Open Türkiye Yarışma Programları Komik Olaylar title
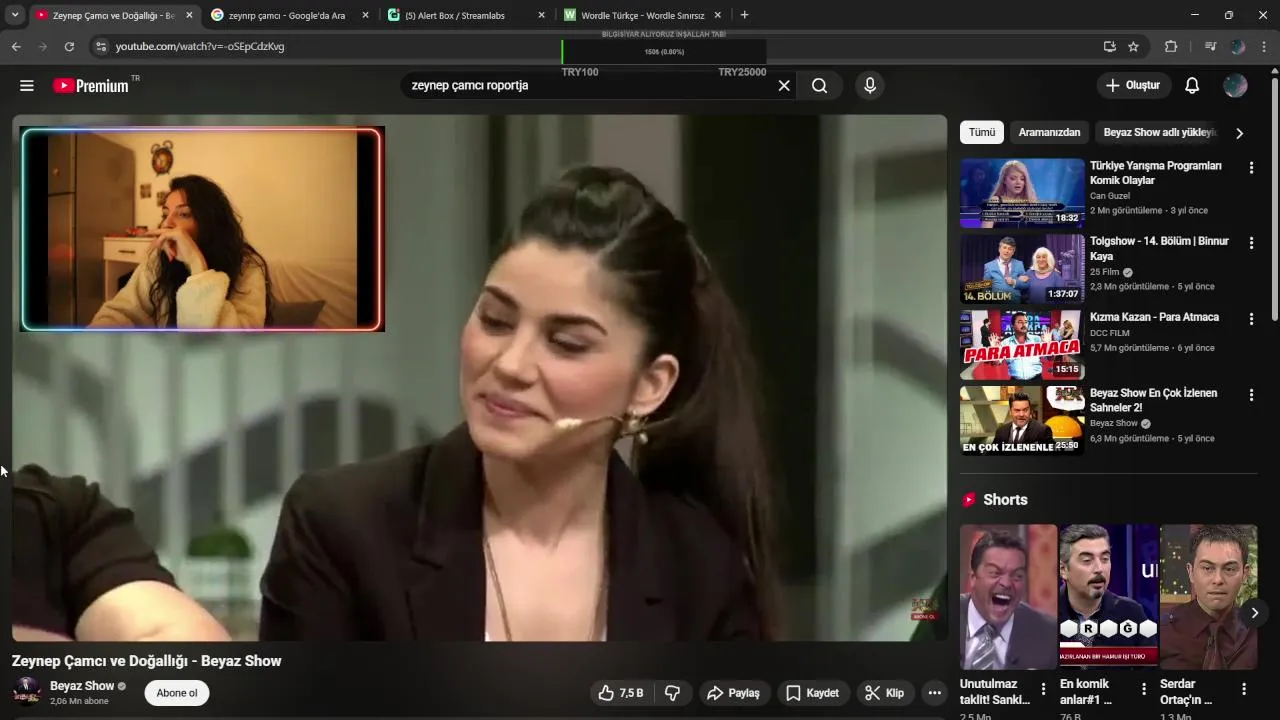Image resolution: width=1280 pixels, height=720 pixels. pos(1156,173)
